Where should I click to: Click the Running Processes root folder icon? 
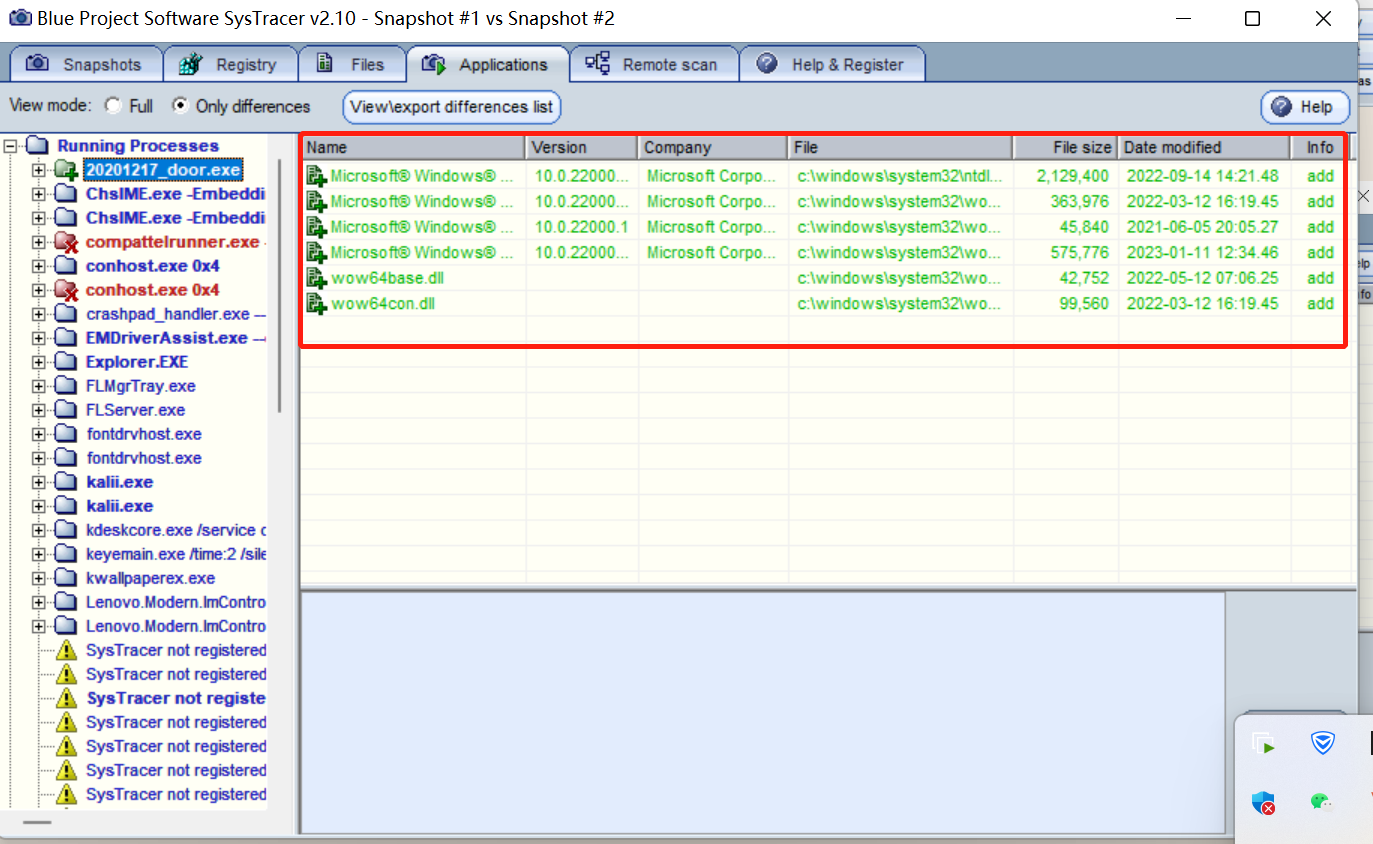pyautogui.click(x=37, y=146)
